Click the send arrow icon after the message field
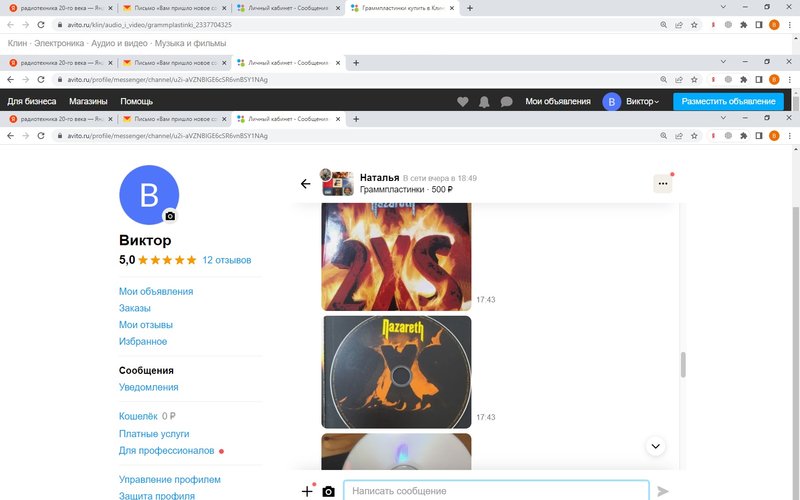The height and width of the screenshot is (500, 800). pos(663,491)
